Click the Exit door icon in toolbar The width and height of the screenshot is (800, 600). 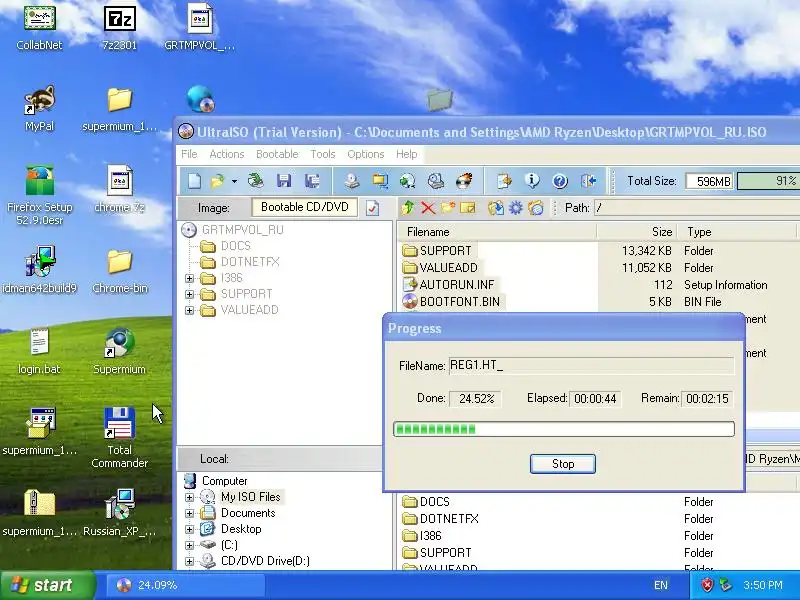coord(588,181)
